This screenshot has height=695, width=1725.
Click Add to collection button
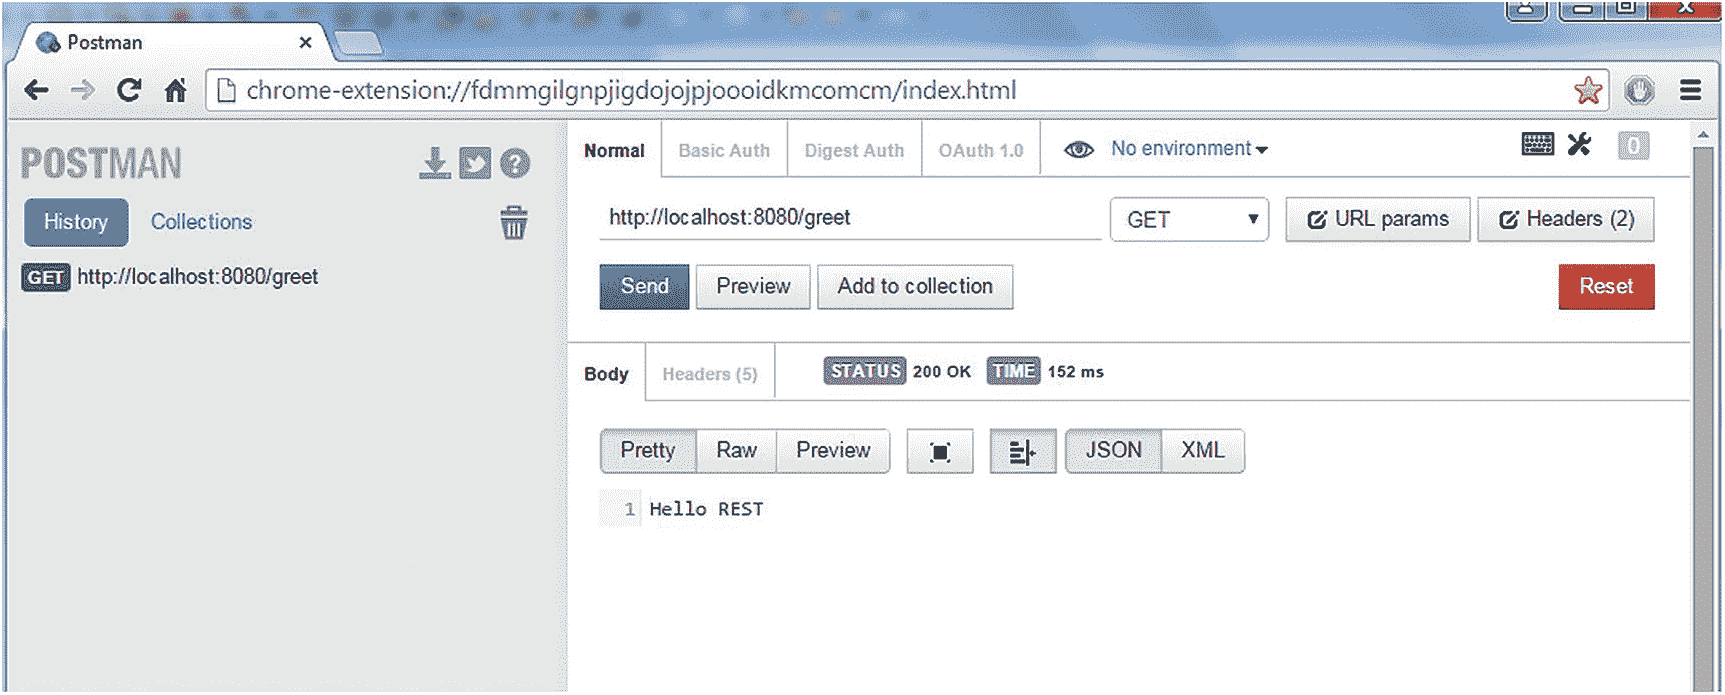point(915,287)
